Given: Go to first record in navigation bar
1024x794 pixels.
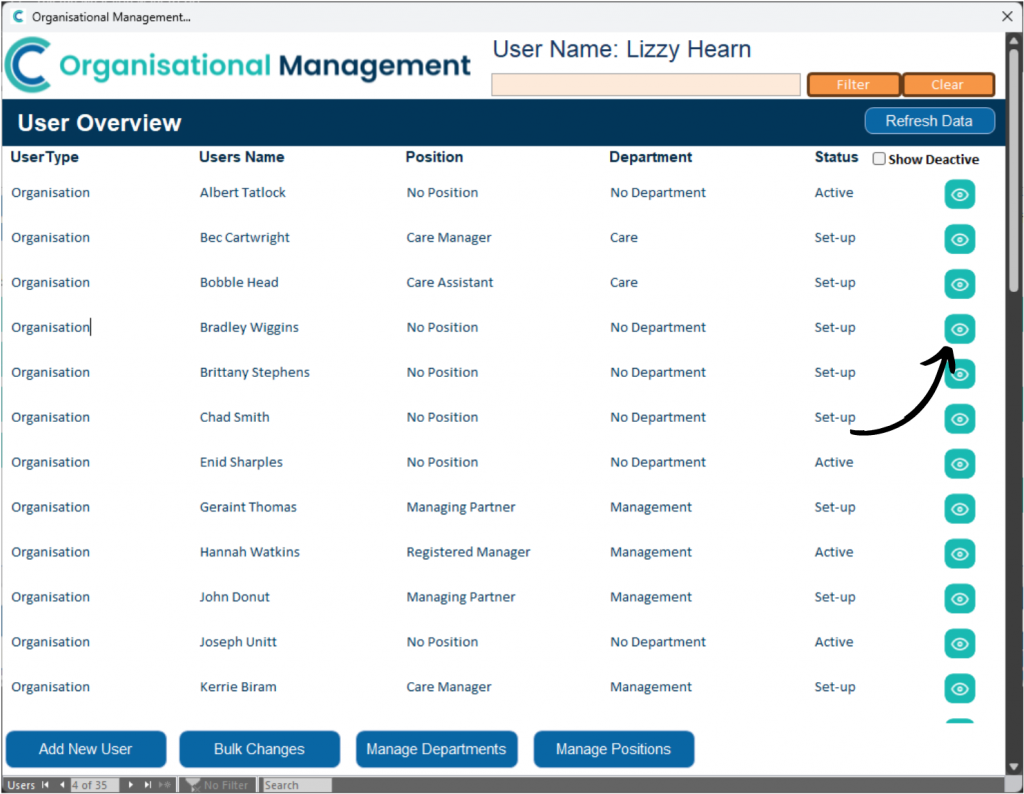Looking at the screenshot, I should (x=45, y=785).
